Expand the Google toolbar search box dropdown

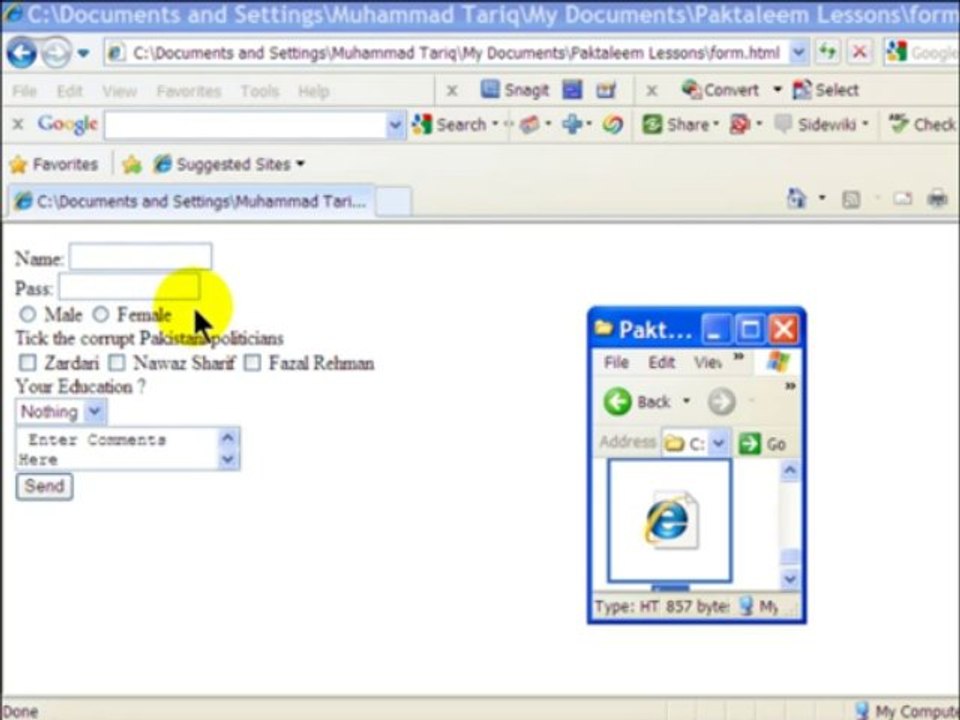(x=396, y=125)
